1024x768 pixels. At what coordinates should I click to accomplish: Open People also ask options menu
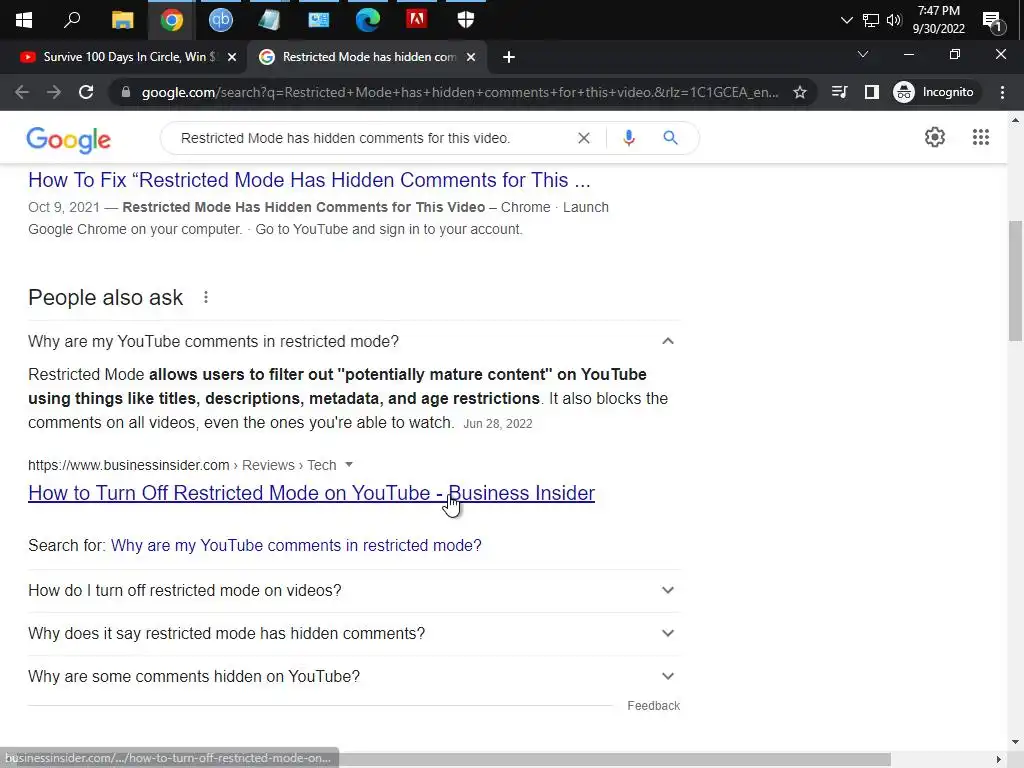pos(206,297)
